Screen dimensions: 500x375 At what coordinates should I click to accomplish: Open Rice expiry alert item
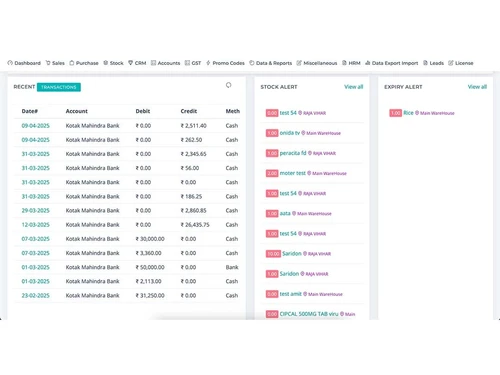[x=408, y=113]
